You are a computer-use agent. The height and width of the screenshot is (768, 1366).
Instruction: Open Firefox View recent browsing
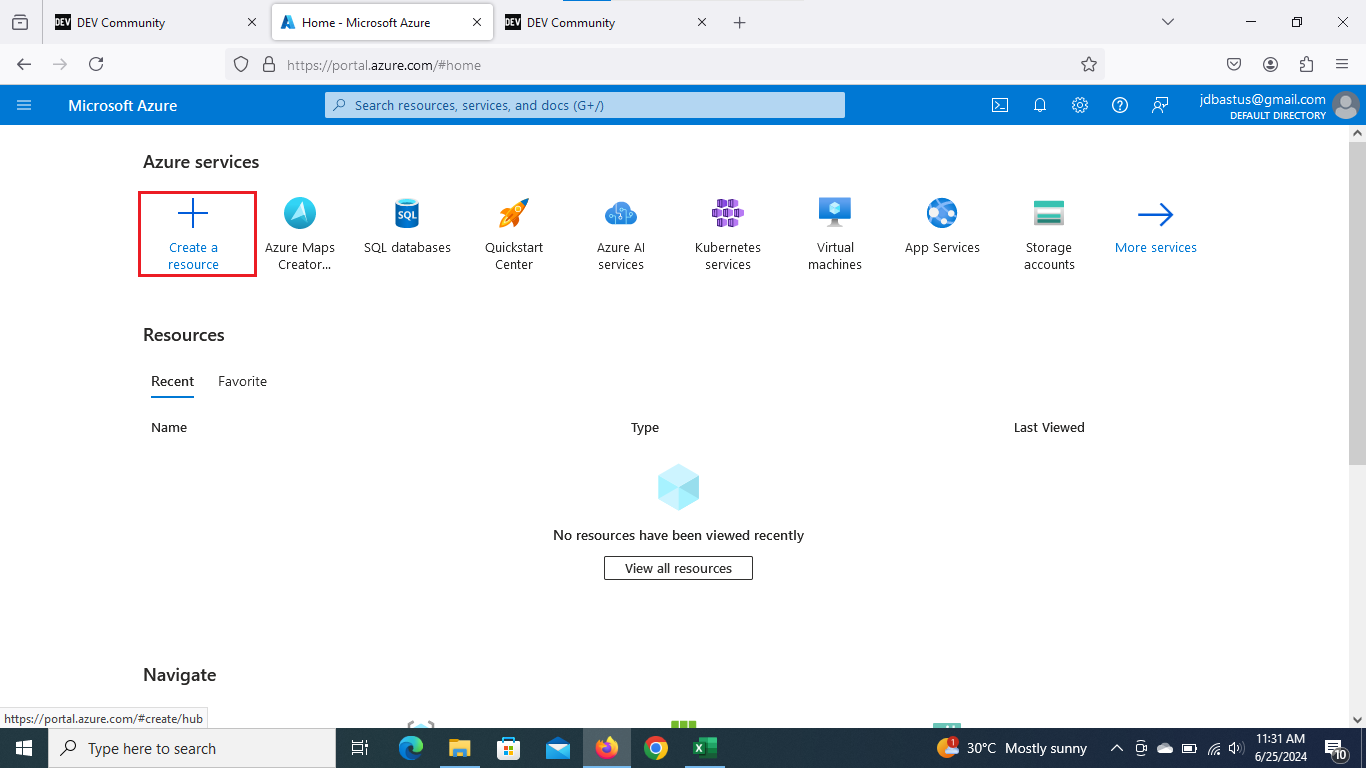click(x=20, y=22)
